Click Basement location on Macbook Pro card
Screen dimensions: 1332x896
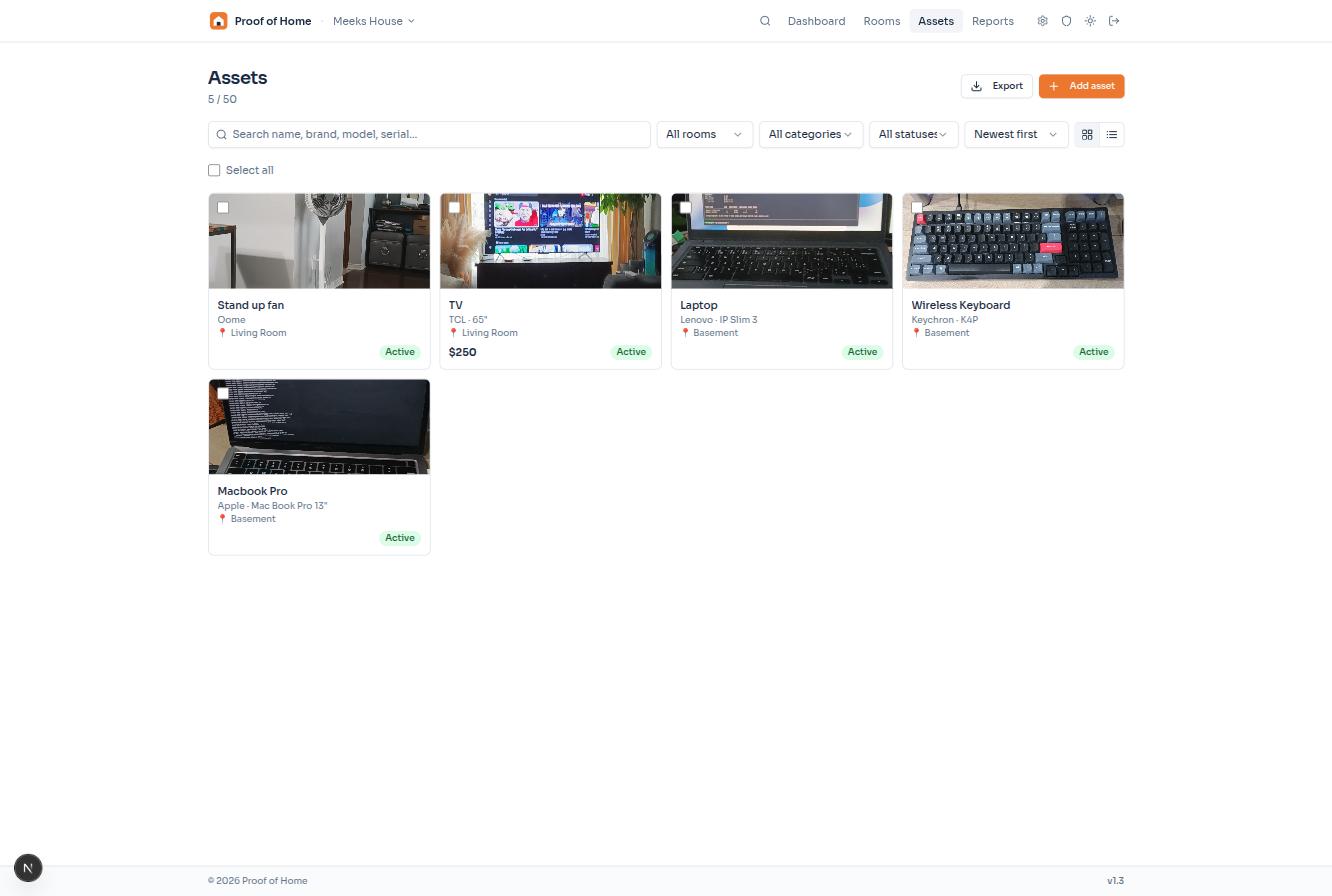[247, 519]
